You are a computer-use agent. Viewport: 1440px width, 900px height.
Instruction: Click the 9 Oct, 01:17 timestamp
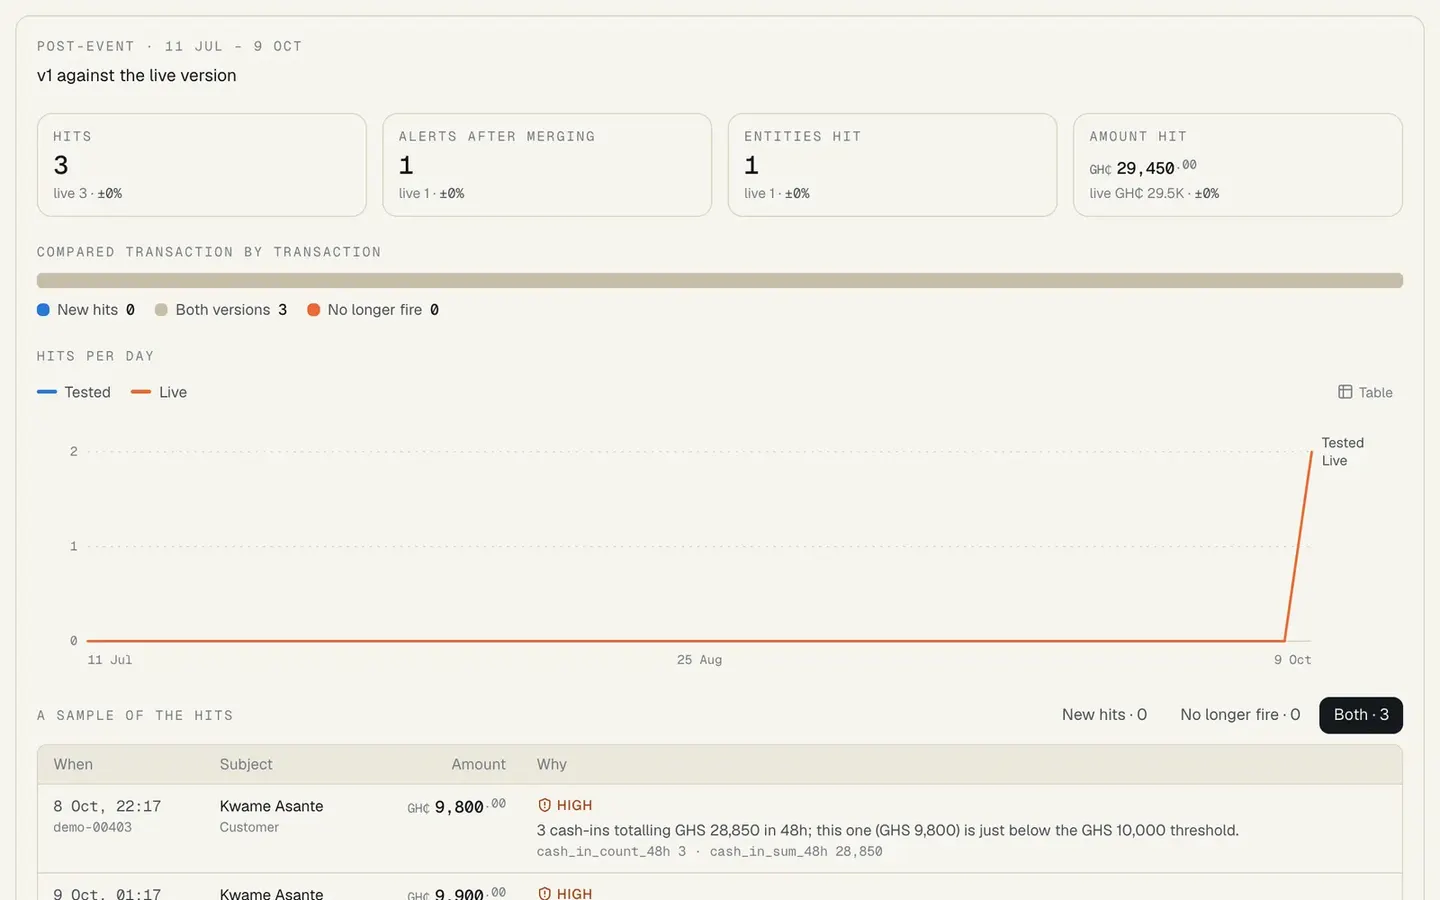[x=107, y=893]
